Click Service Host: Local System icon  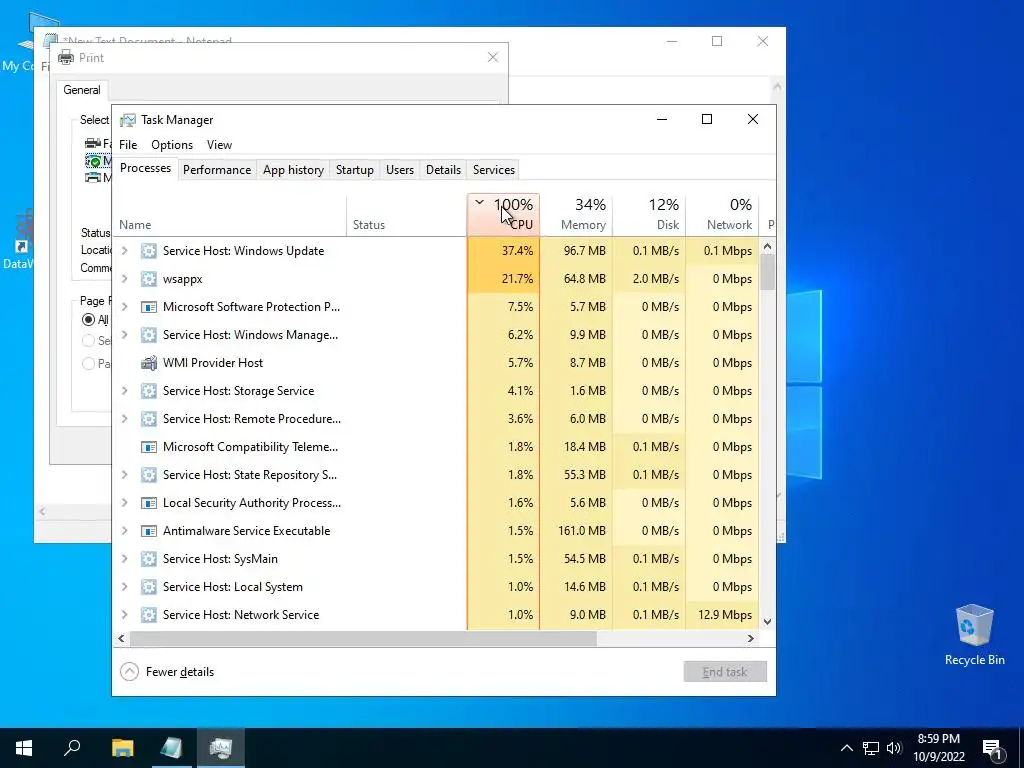(149, 587)
